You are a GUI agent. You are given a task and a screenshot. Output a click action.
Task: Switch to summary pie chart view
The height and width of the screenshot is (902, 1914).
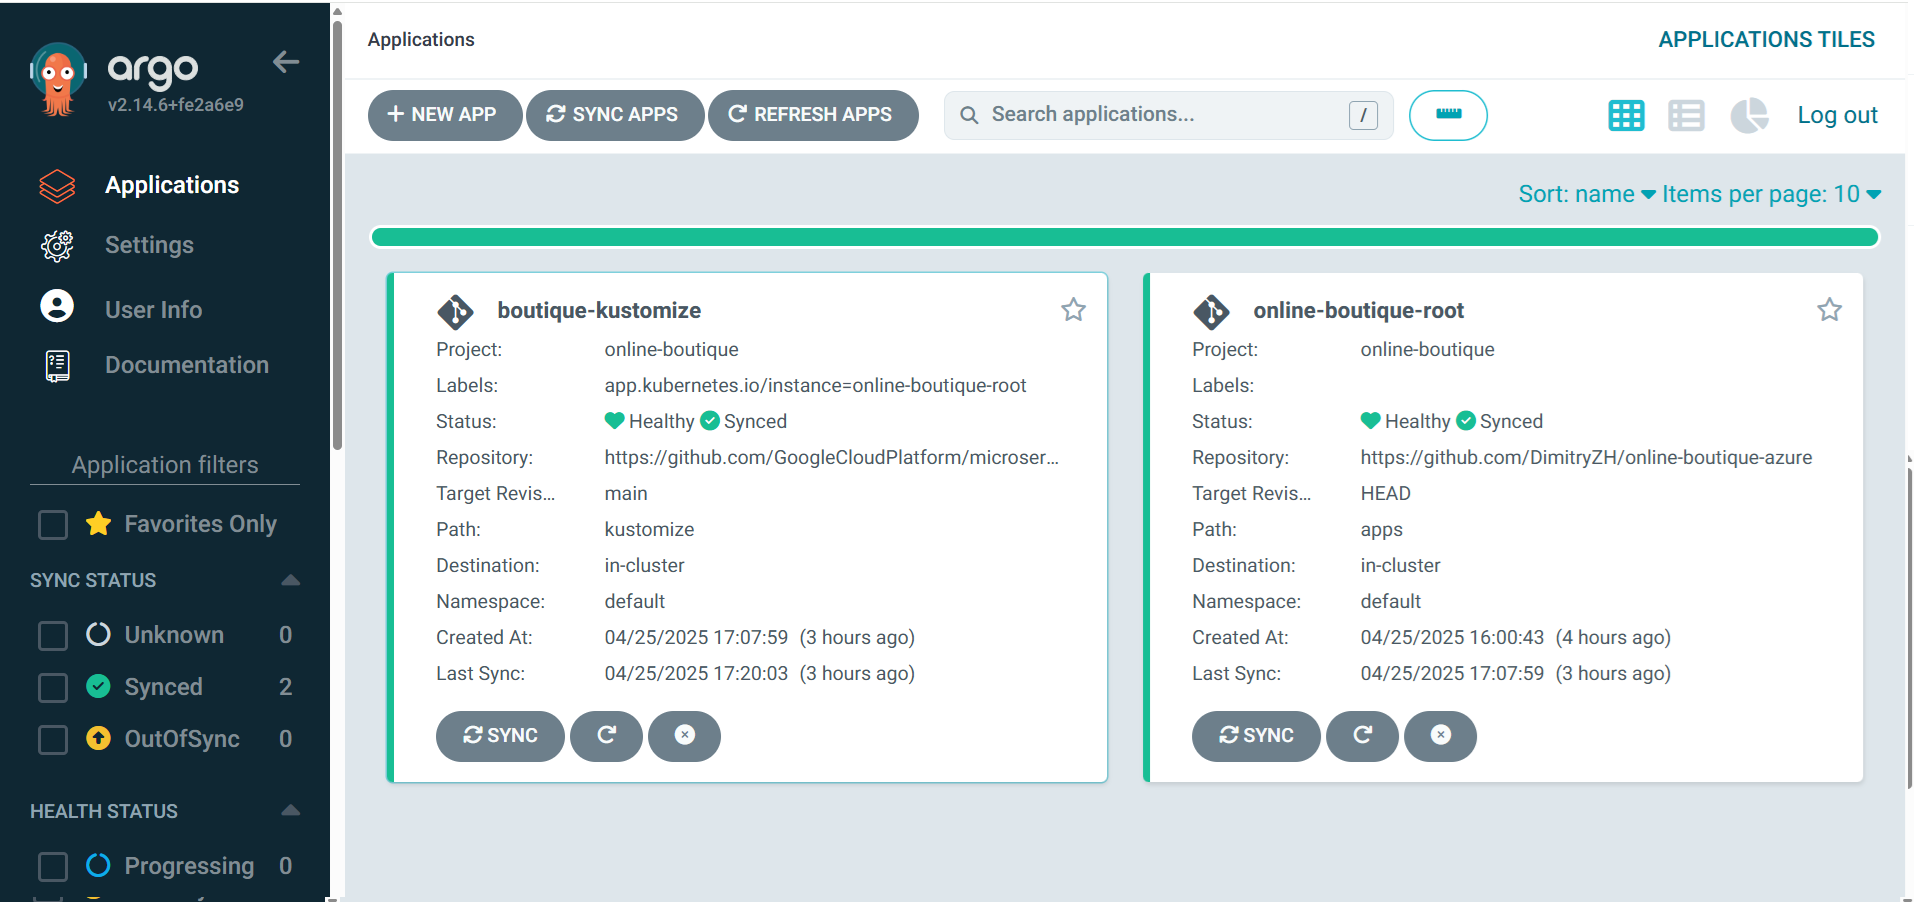coord(1749,116)
